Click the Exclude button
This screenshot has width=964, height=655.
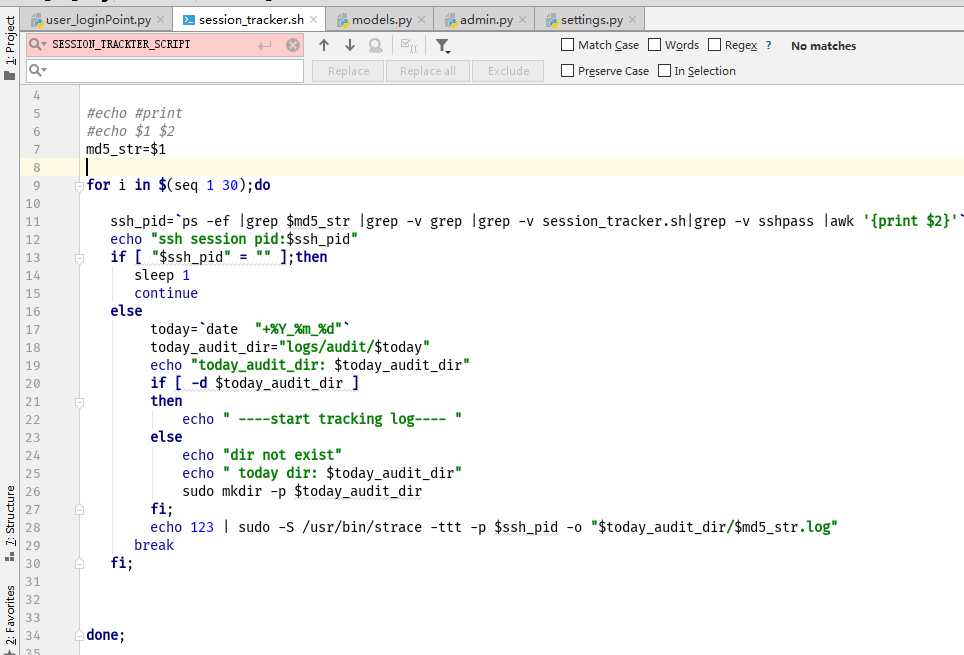click(508, 71)
